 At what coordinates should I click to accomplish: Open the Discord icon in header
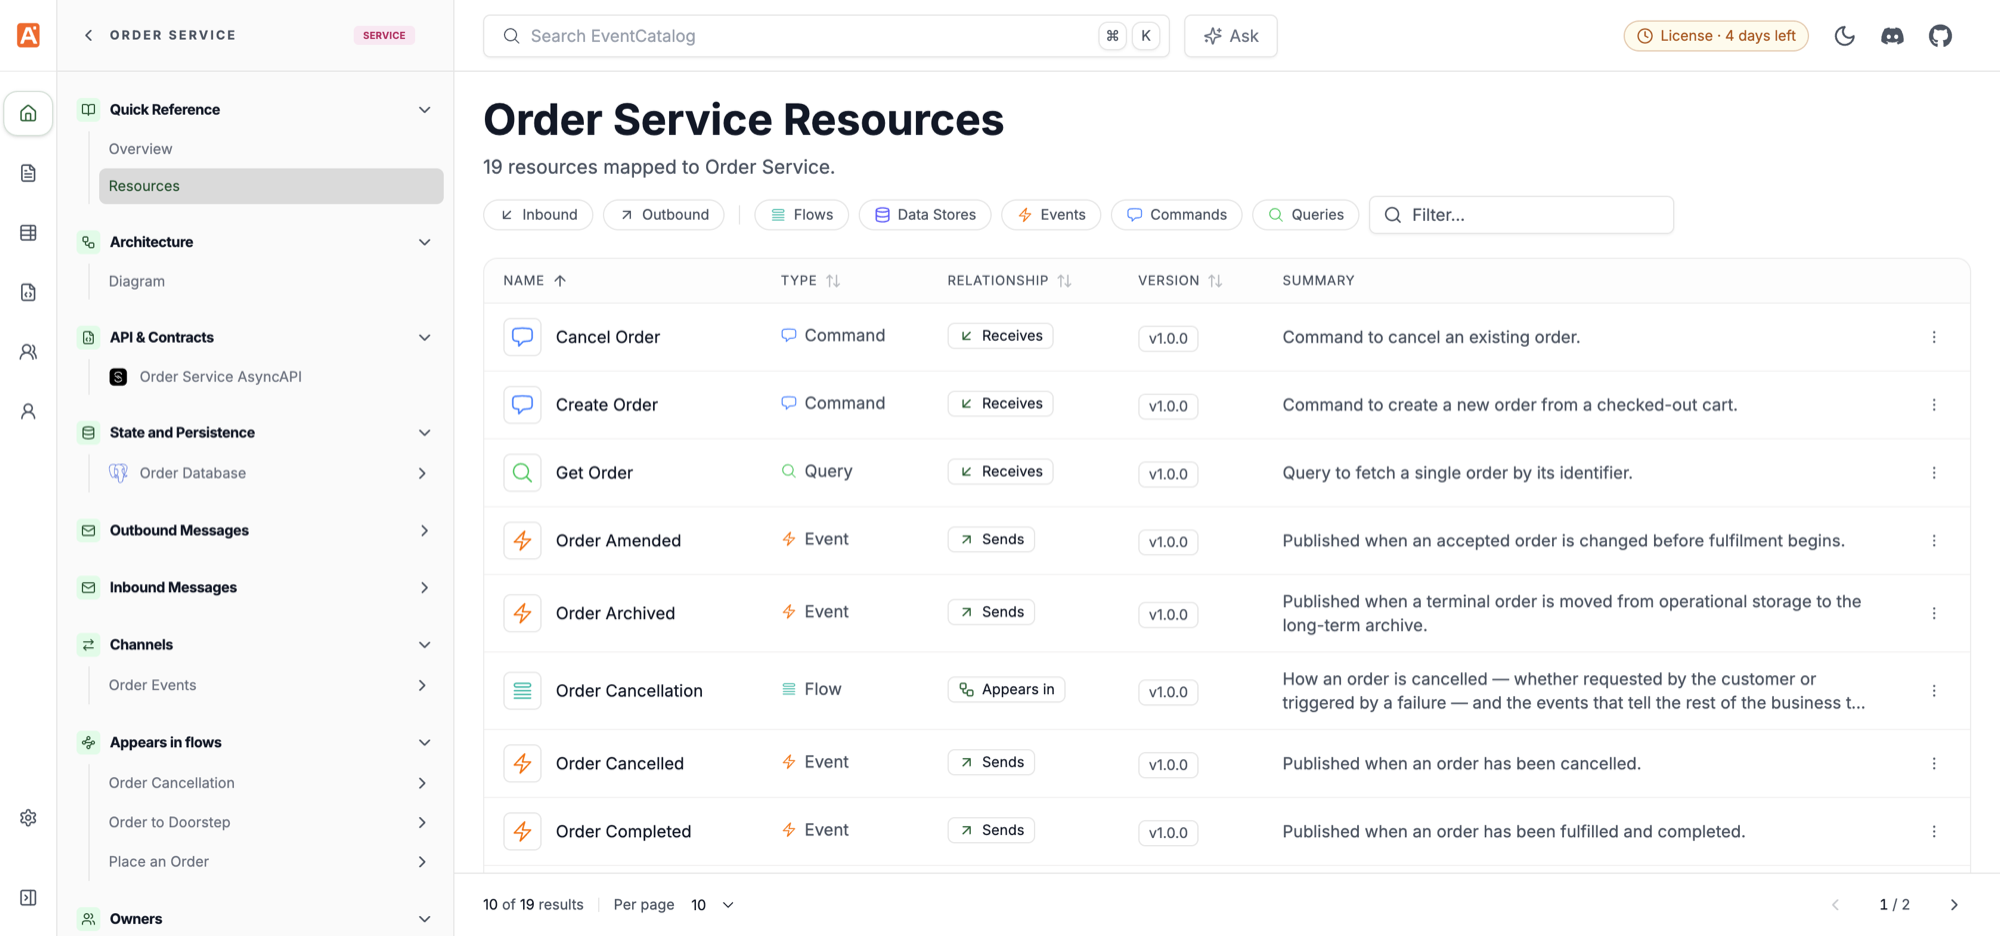[x=1892, y=36]
